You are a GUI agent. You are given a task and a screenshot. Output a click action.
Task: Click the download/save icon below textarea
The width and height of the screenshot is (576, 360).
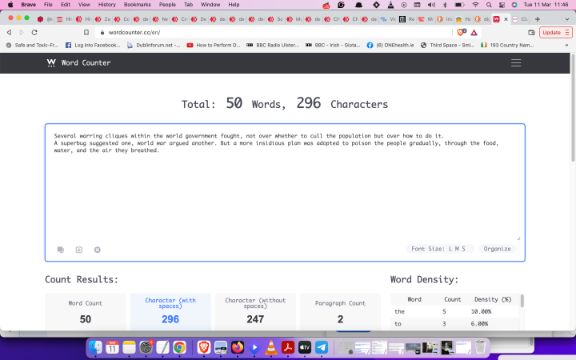[x=79, y=250]
